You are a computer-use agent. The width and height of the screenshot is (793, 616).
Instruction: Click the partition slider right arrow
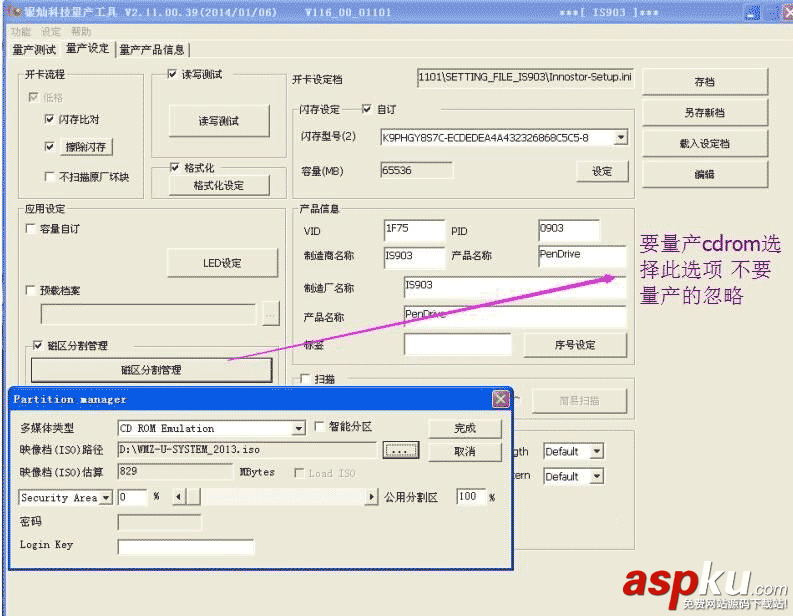click(x=372, y=497)
